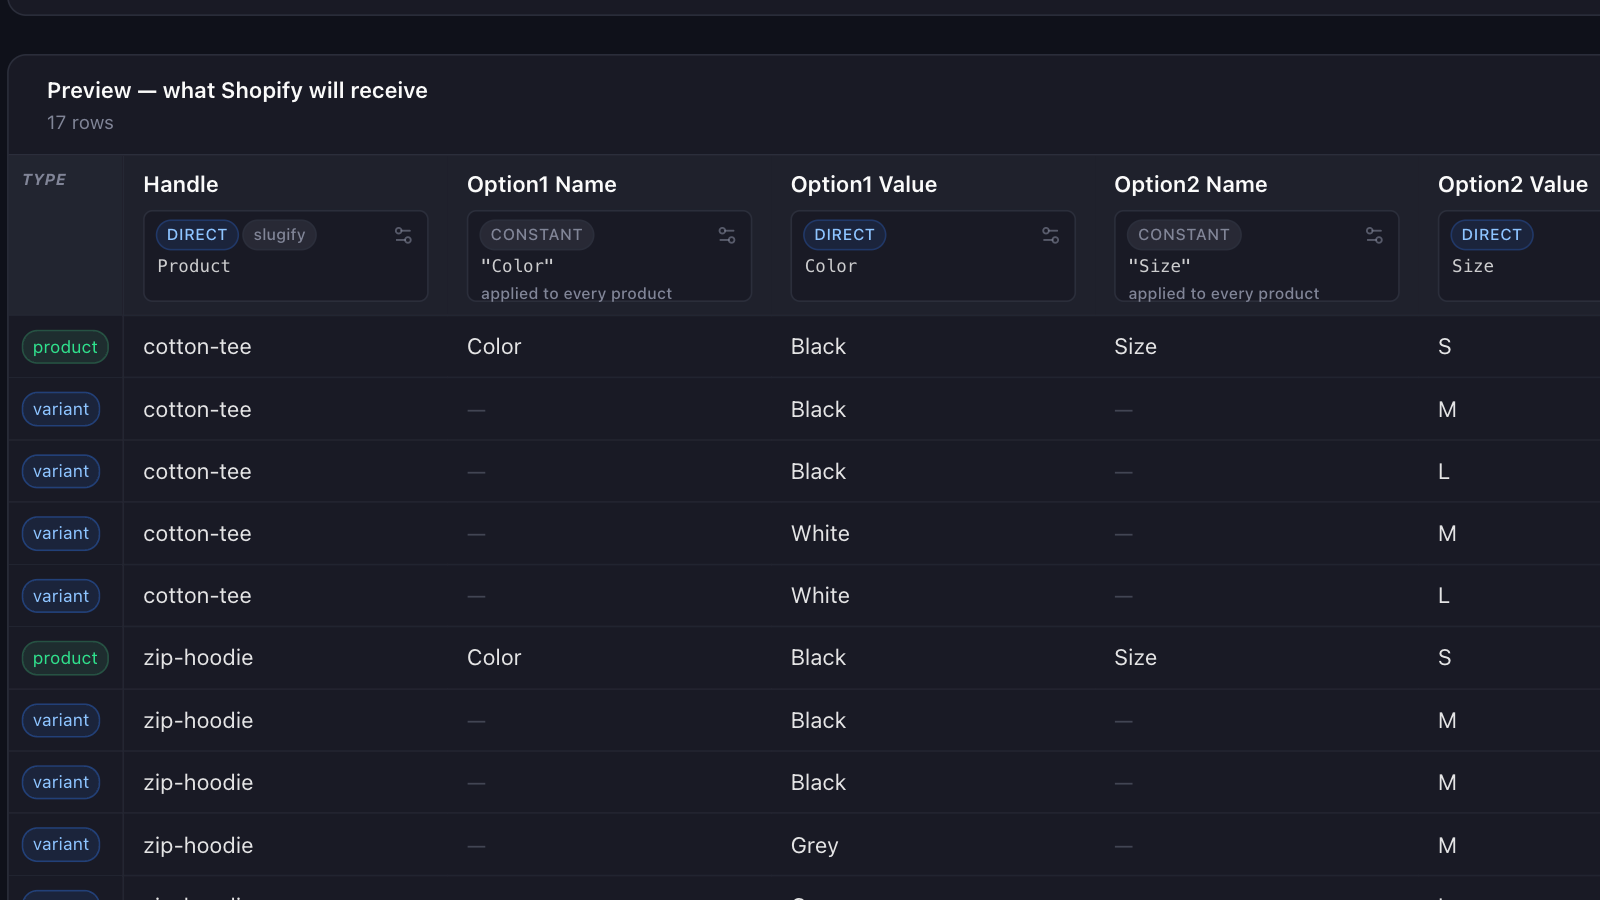Select the zip-hoodie handle in the product row
The image size is (1600, 900).
198,658
